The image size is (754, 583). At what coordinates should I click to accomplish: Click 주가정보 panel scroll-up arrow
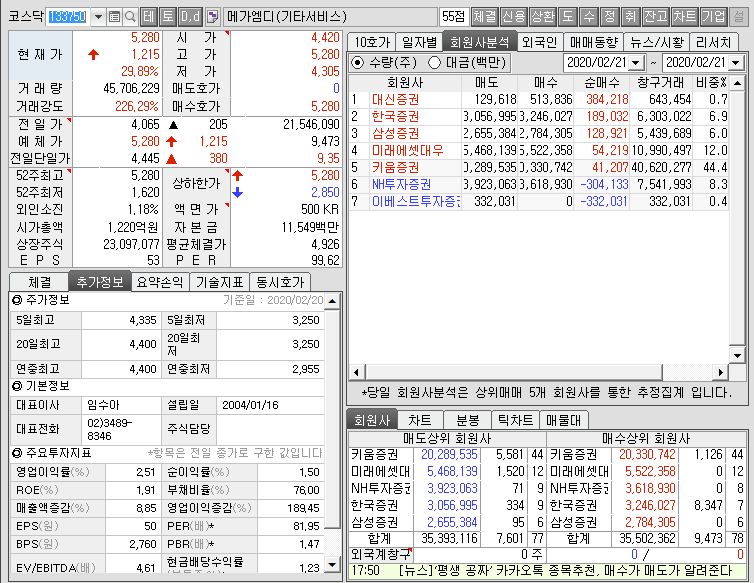click(332, 302)
